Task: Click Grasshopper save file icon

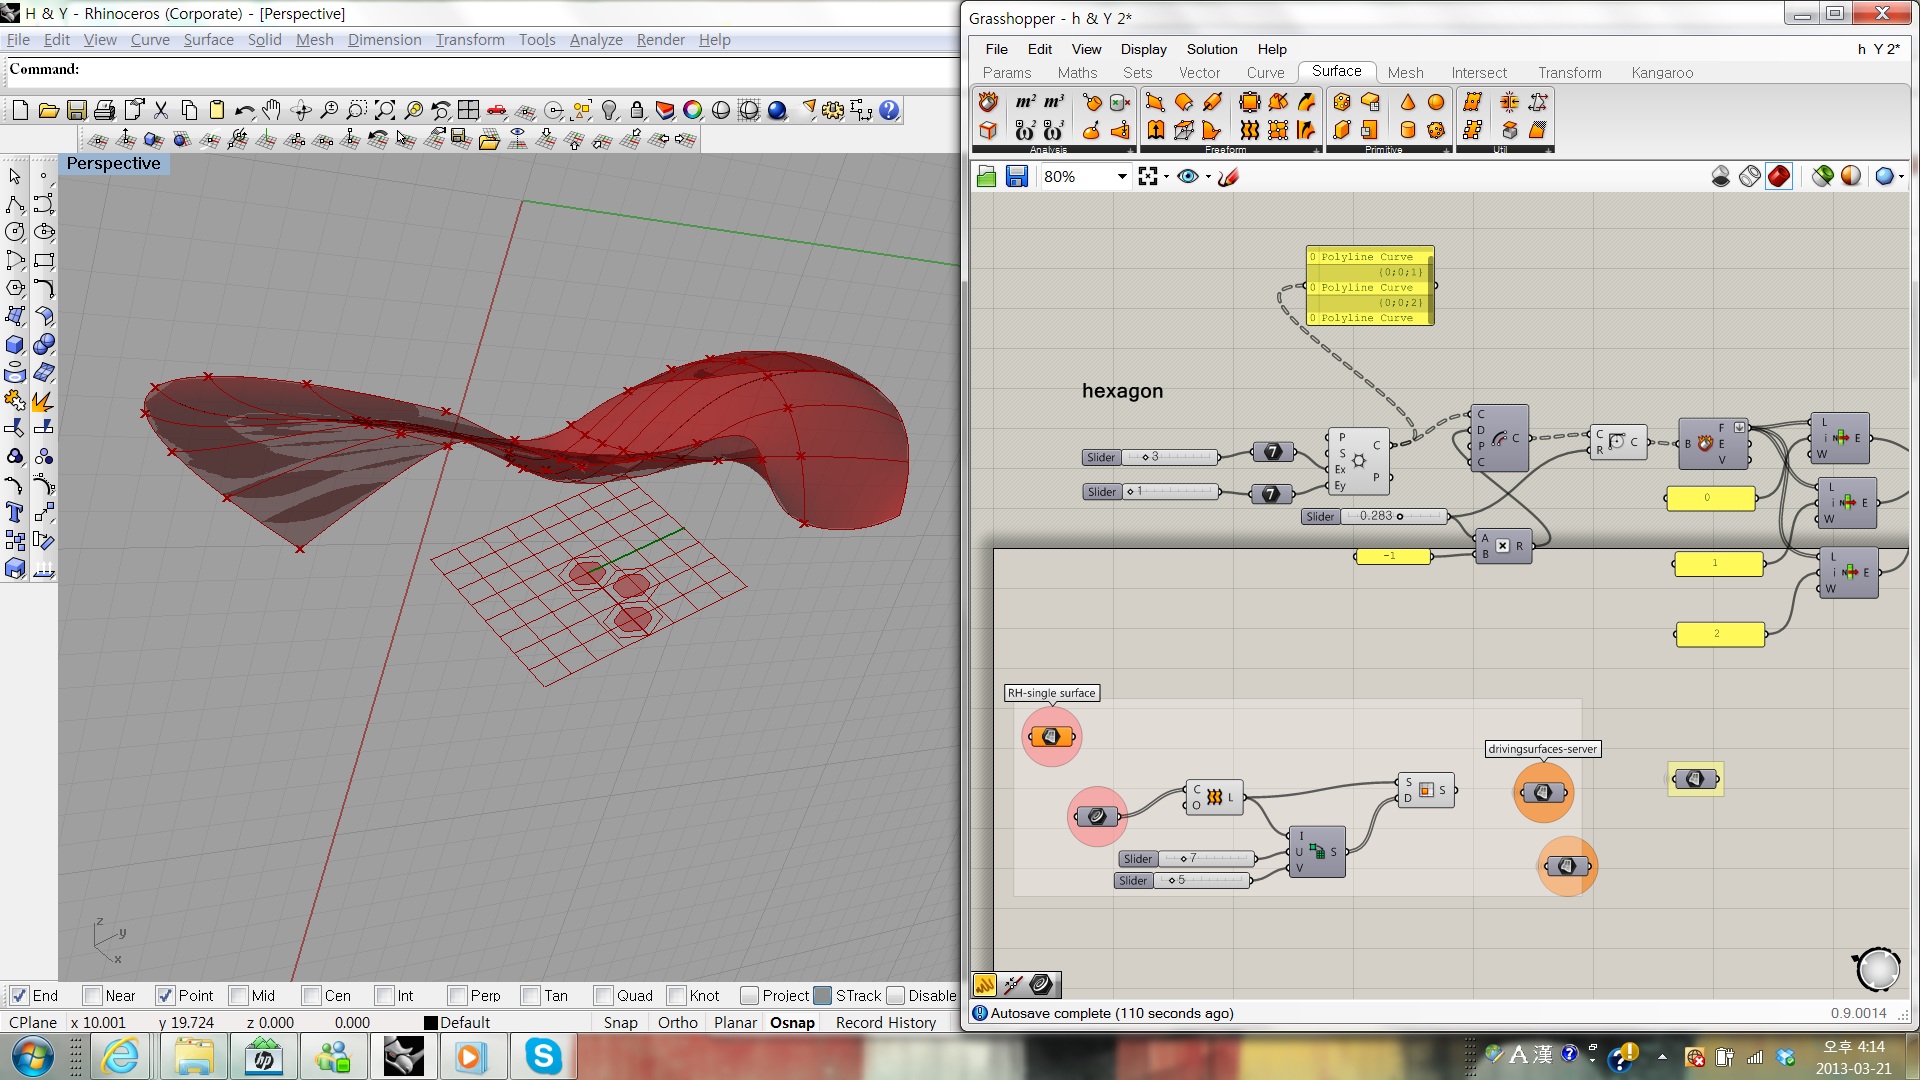Action: coord(1017,176)
